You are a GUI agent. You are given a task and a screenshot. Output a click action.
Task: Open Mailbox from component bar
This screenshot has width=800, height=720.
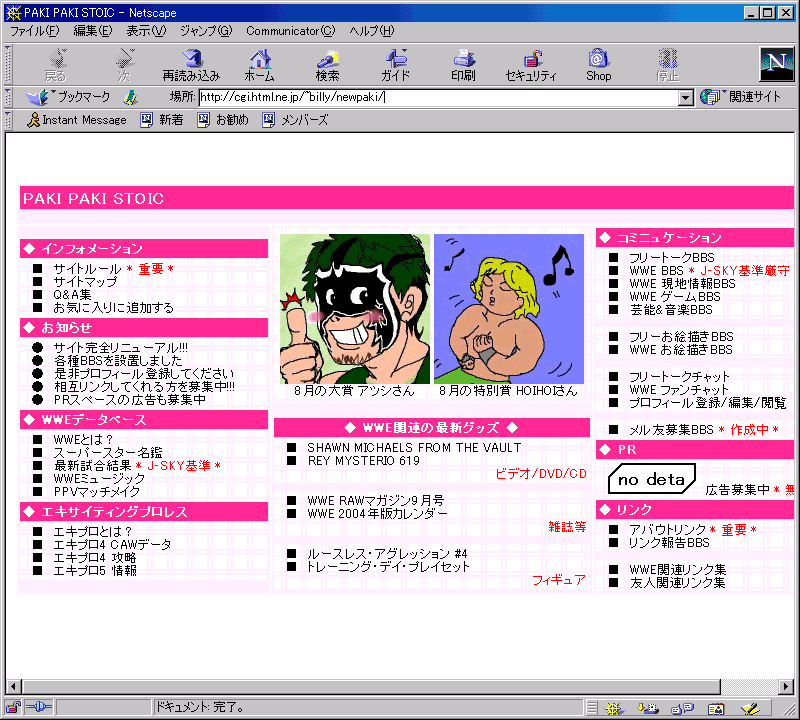click(648, 708)
